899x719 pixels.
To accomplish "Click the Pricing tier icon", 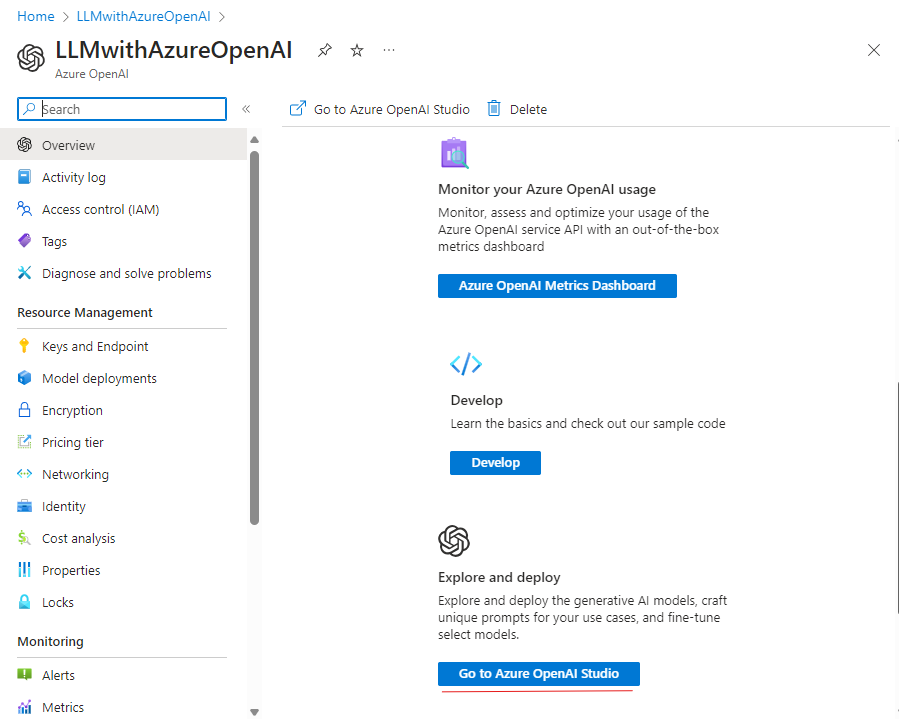I will pyautogui.click(x=25, y=441).
